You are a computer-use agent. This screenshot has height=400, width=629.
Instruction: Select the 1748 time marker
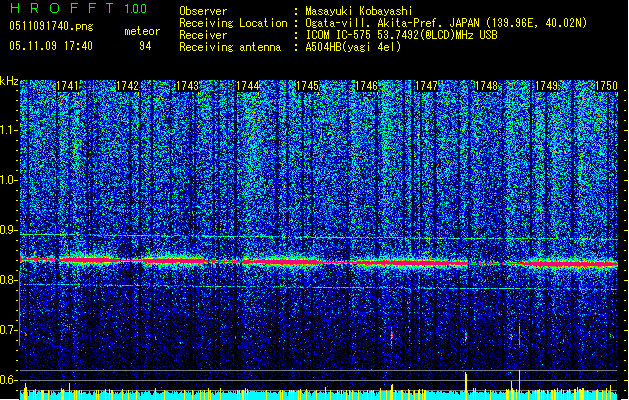(487, 87)
